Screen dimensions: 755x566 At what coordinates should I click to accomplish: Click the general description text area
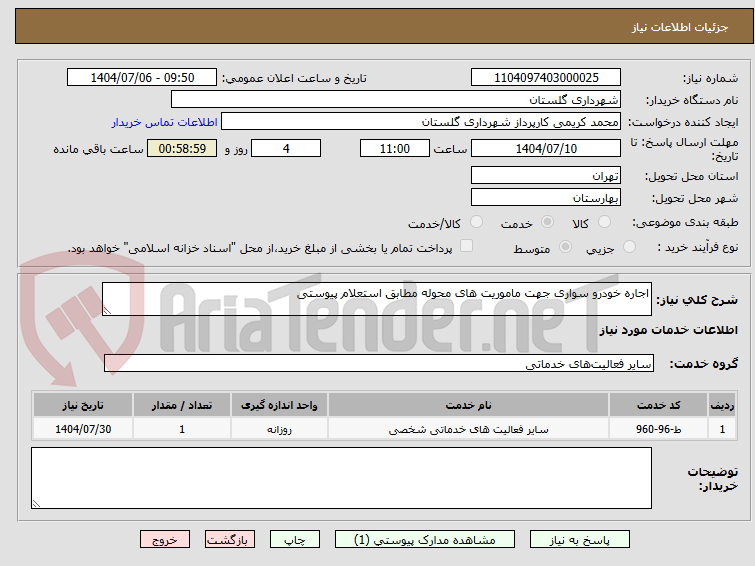[377, 299]
